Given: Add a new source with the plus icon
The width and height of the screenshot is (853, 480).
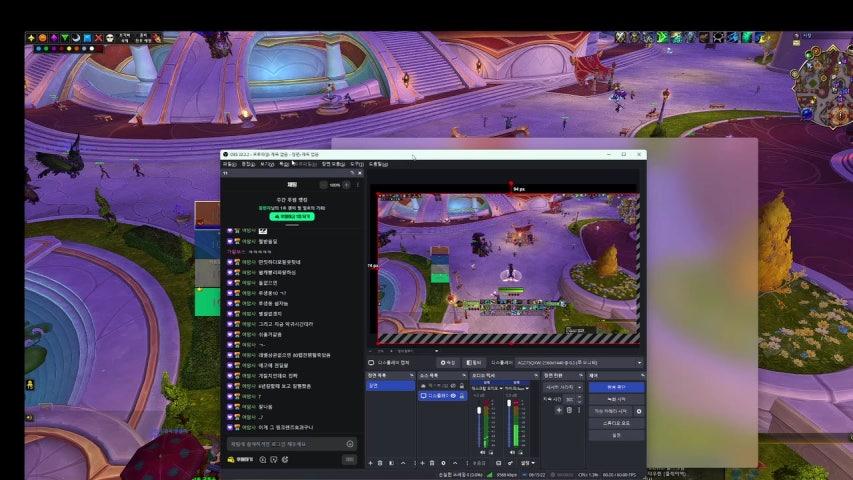Looking at the screenshot, I should [x=422, y=463].
